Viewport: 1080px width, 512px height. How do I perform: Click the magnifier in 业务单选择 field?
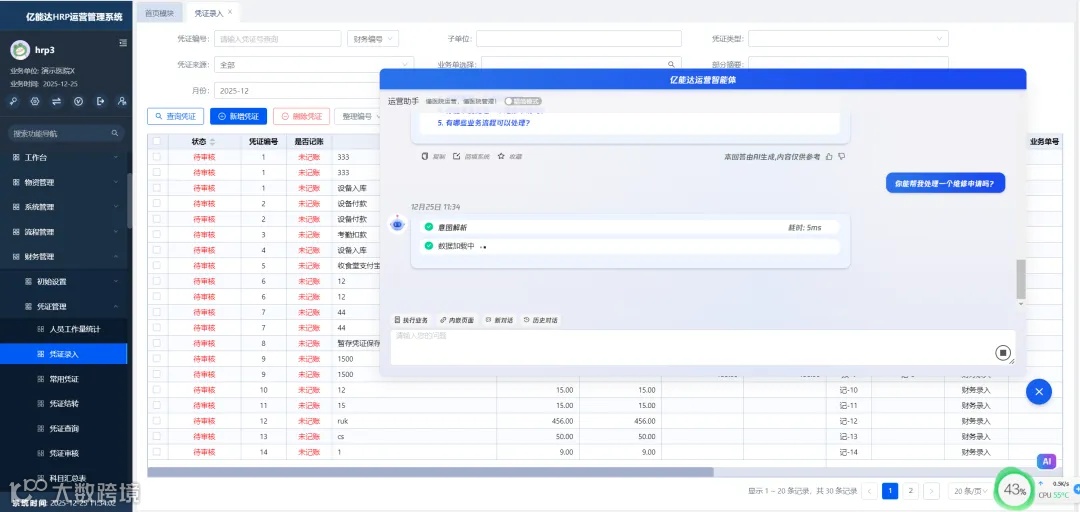pyautogui.click(x=671, y=64)
